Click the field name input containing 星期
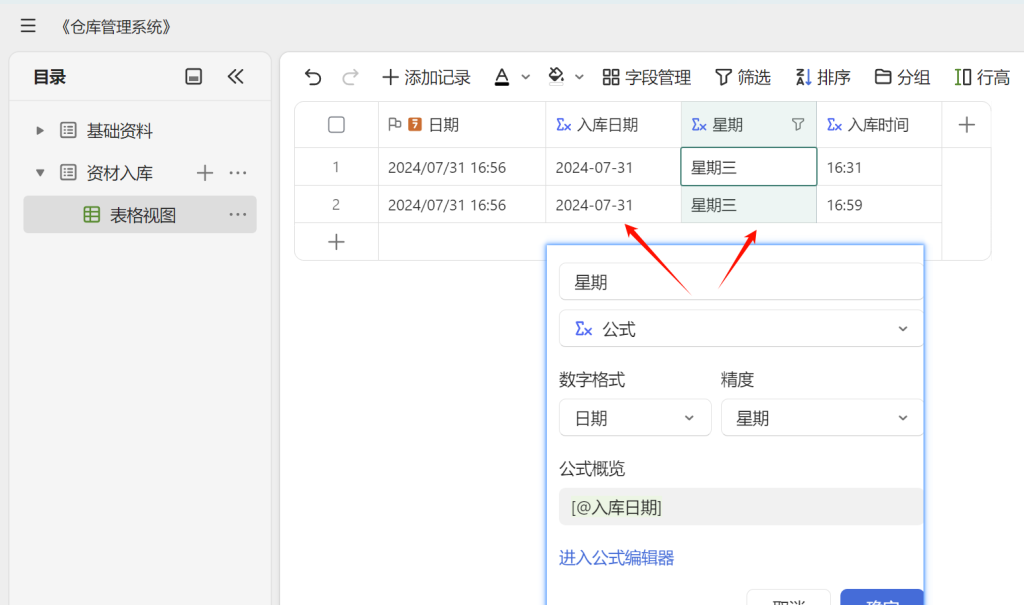Viewport: 1024px width, 605px height. coord(741,282)
